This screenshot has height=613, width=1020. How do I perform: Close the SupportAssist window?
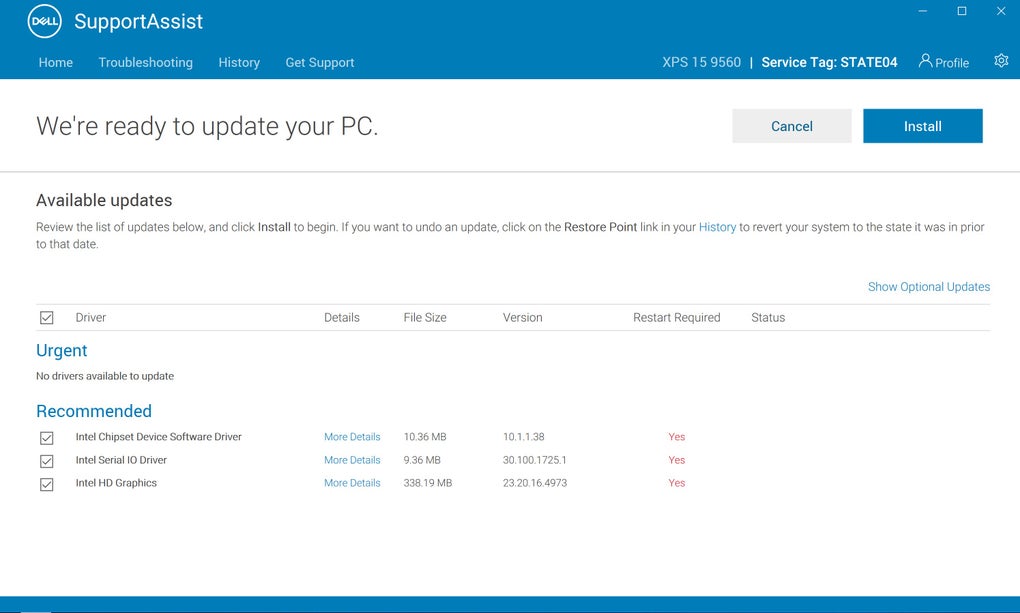pyautogui.click(x=1000, y=11)
